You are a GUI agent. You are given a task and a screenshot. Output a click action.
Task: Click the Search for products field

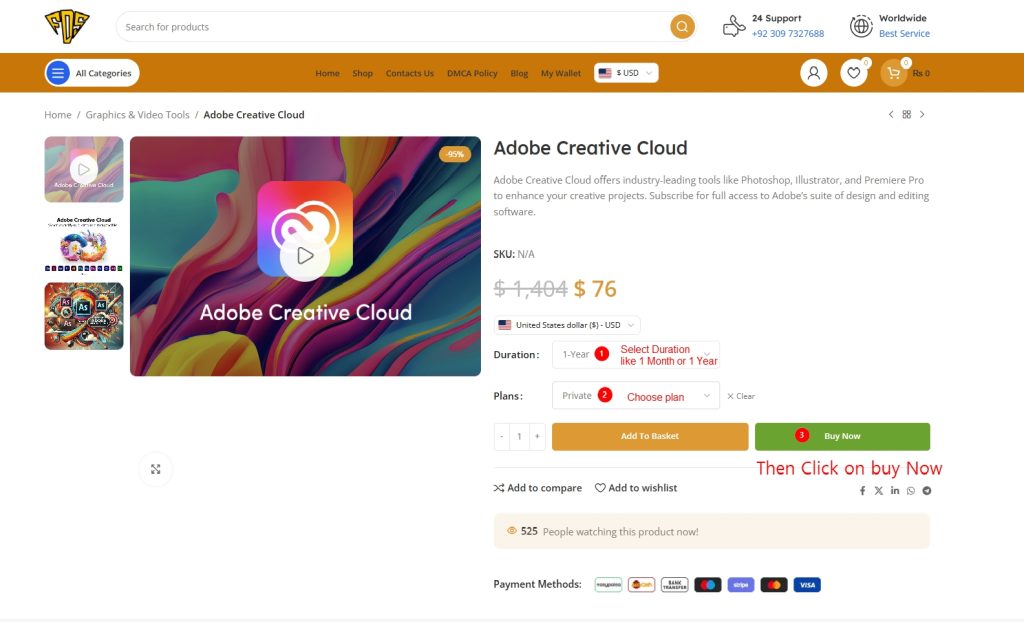tap(392, 27)
